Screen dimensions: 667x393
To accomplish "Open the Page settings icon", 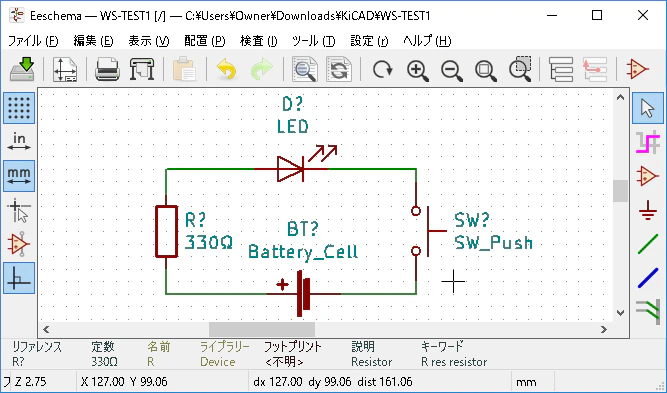I will click(x=65, y=69).
